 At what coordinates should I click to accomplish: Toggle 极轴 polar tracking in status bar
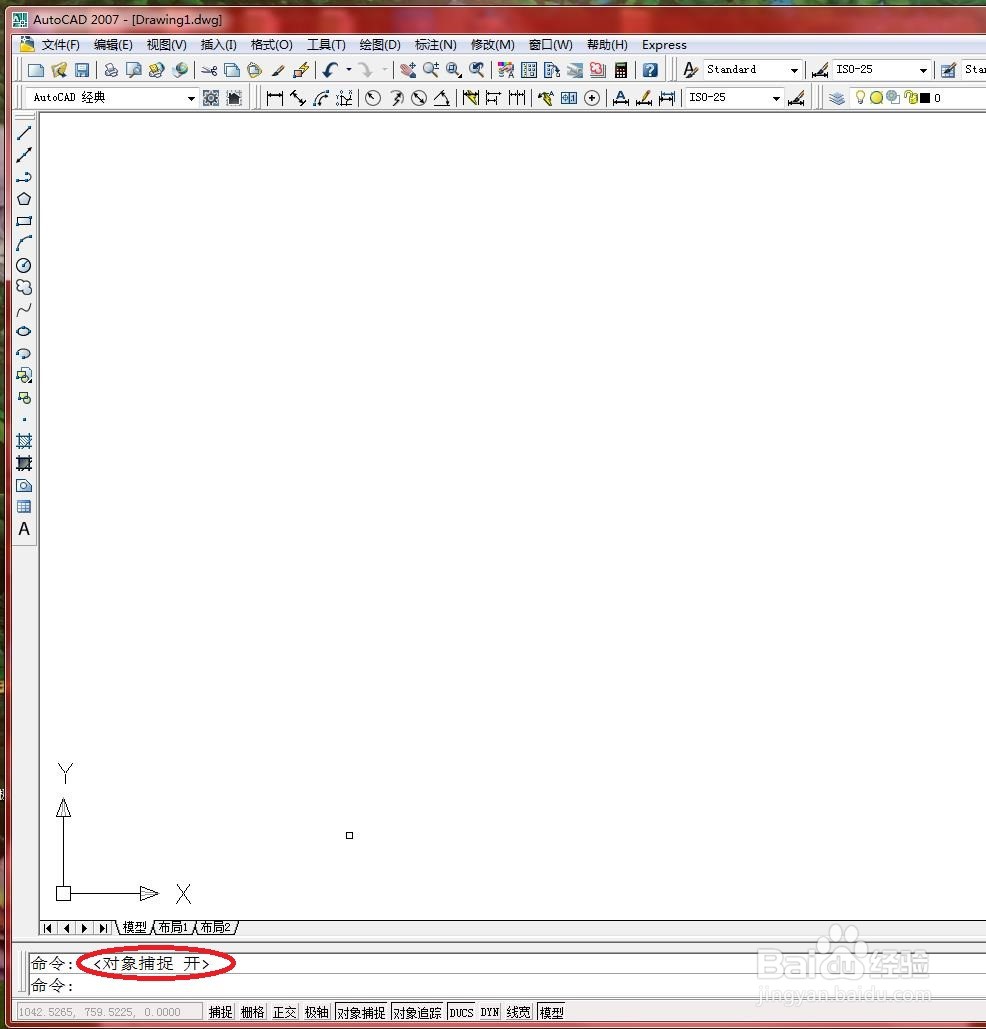click(316, 1012)
